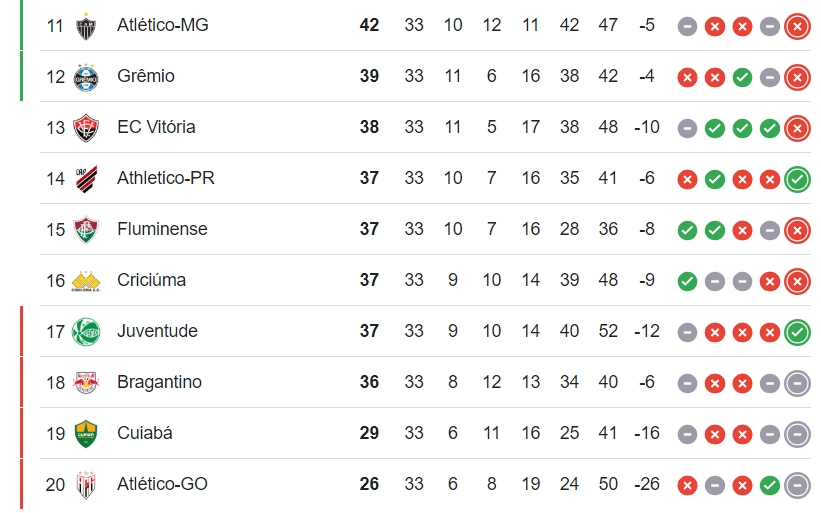This screenshot has height=513, width=821.
Task: Click the Bragantino club crest
Action: click(x=86, y=383)
